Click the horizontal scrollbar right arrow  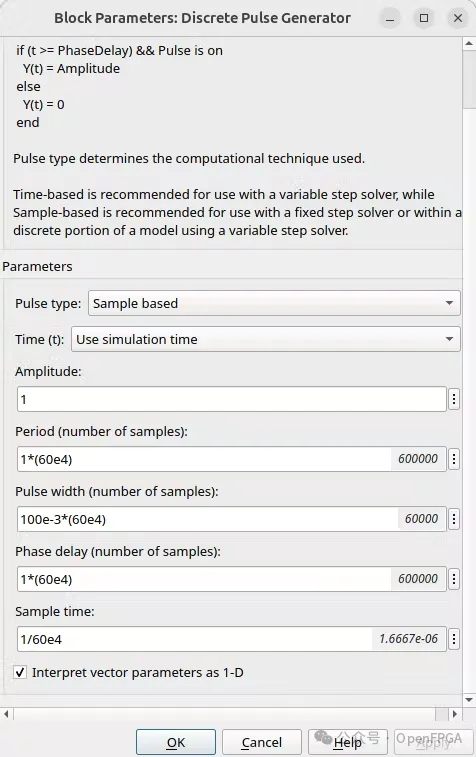pyautogui.click(x=454, y=714)
